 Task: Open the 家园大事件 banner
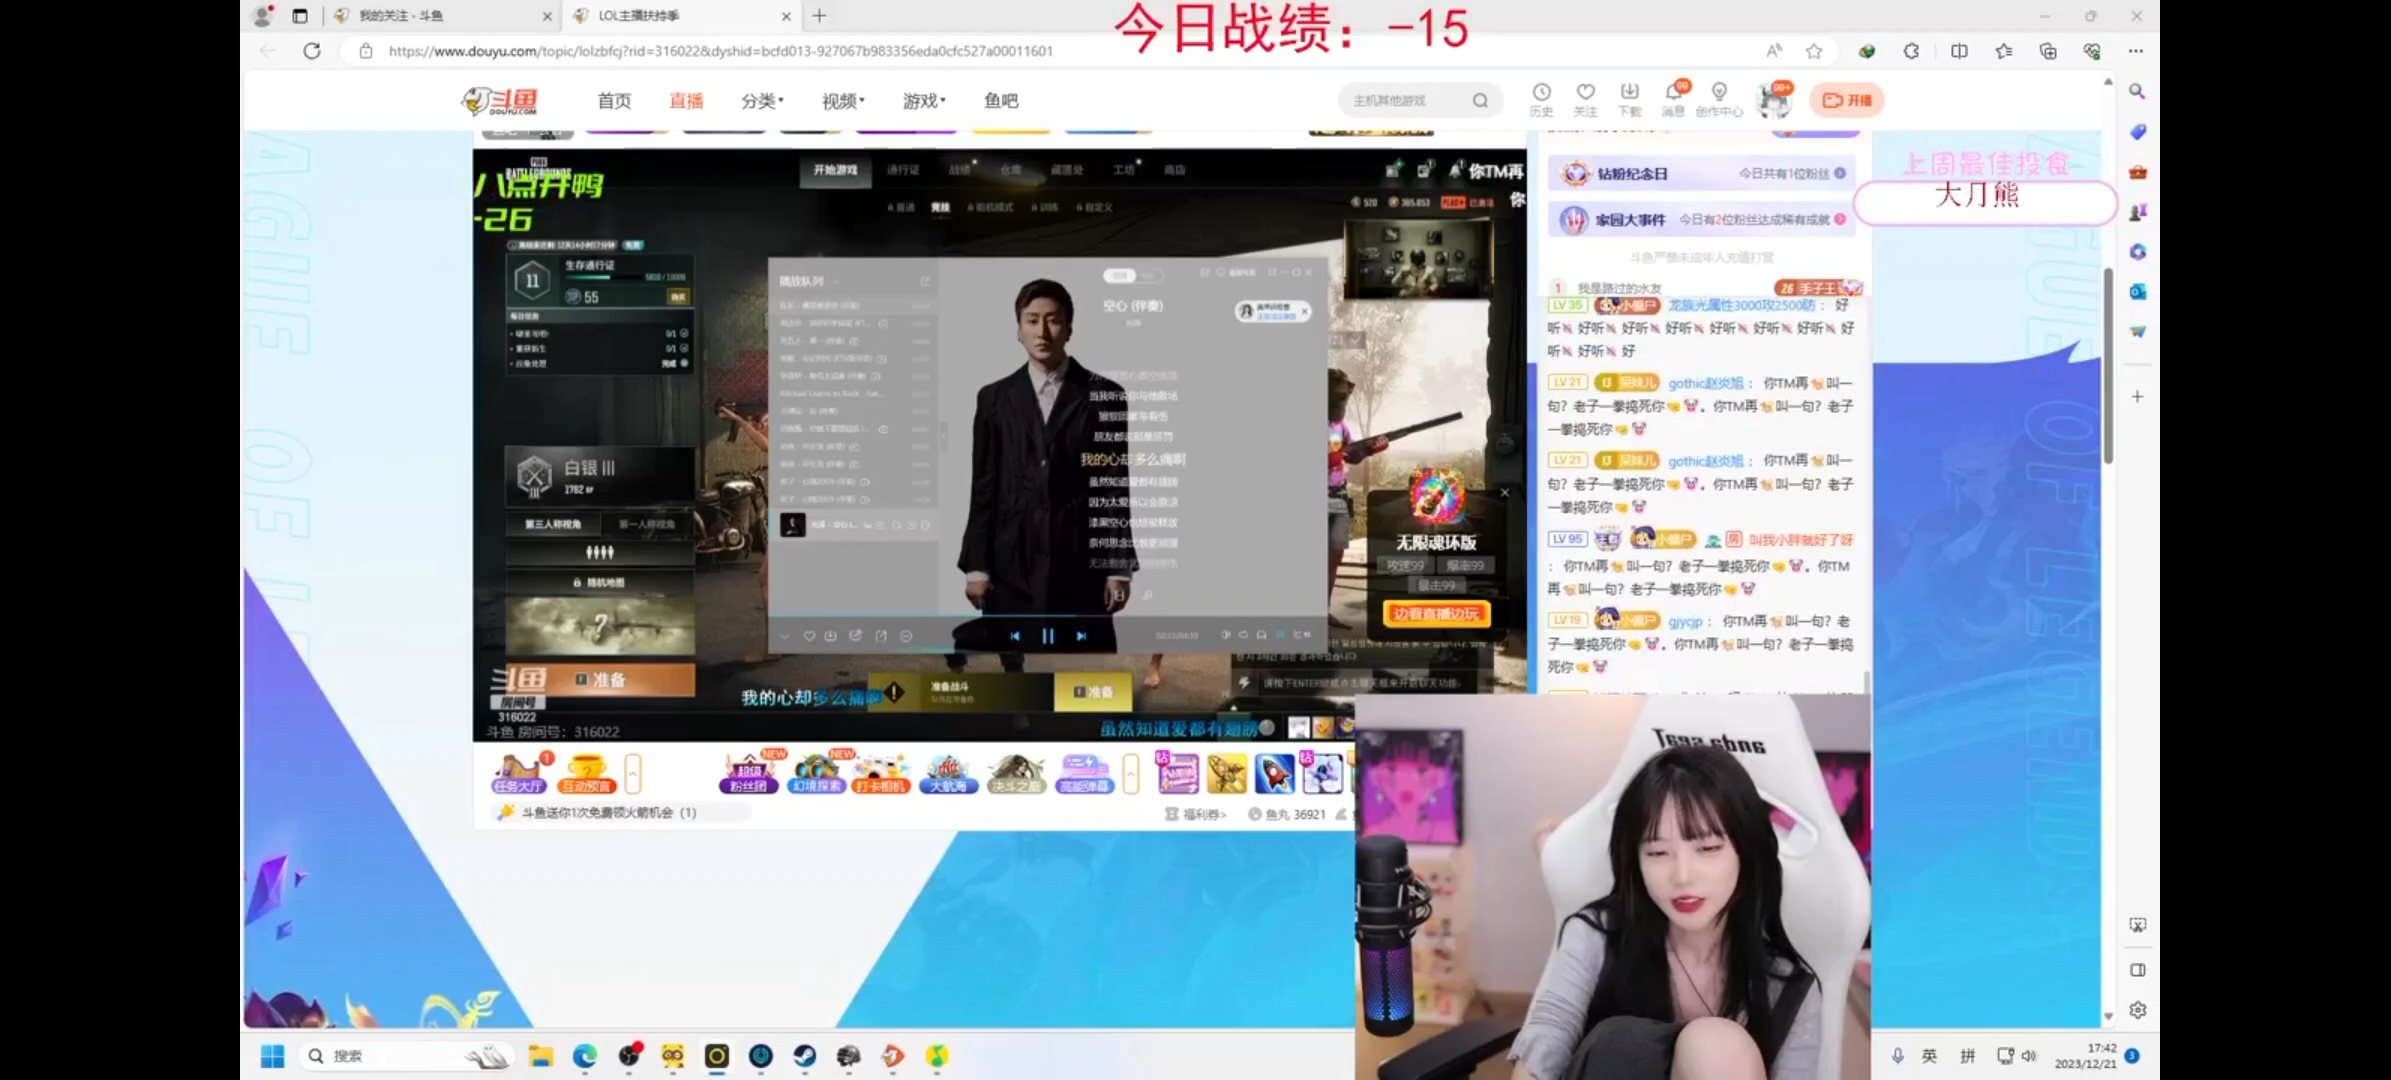1701,219
